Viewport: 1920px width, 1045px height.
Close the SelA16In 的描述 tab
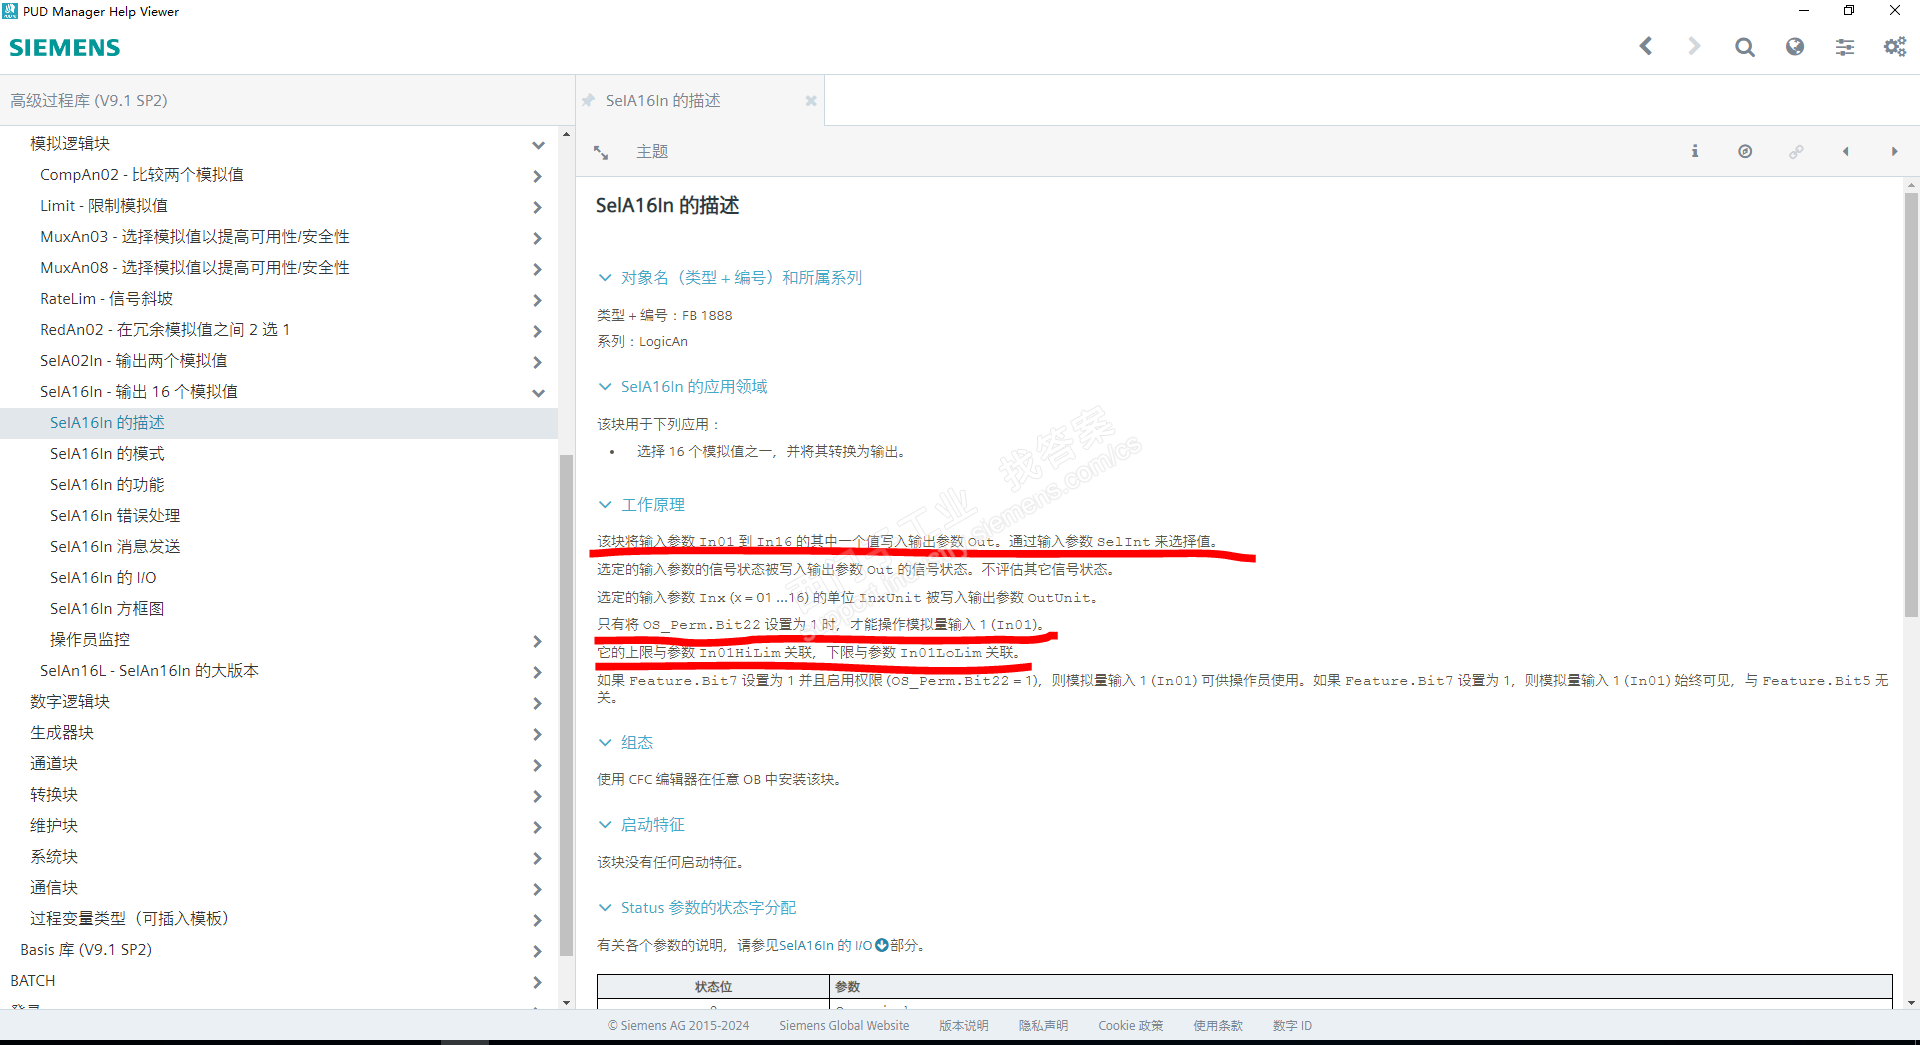tap(811, 101)
